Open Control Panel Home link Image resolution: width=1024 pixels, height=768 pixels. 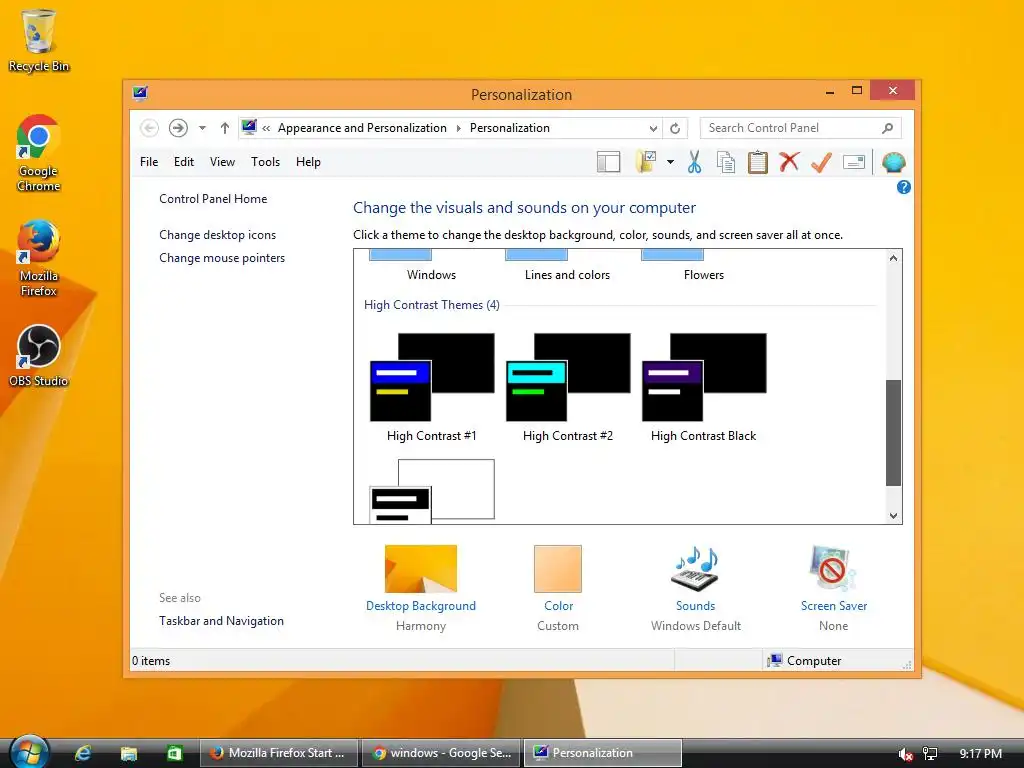click(x=213, y=199)
